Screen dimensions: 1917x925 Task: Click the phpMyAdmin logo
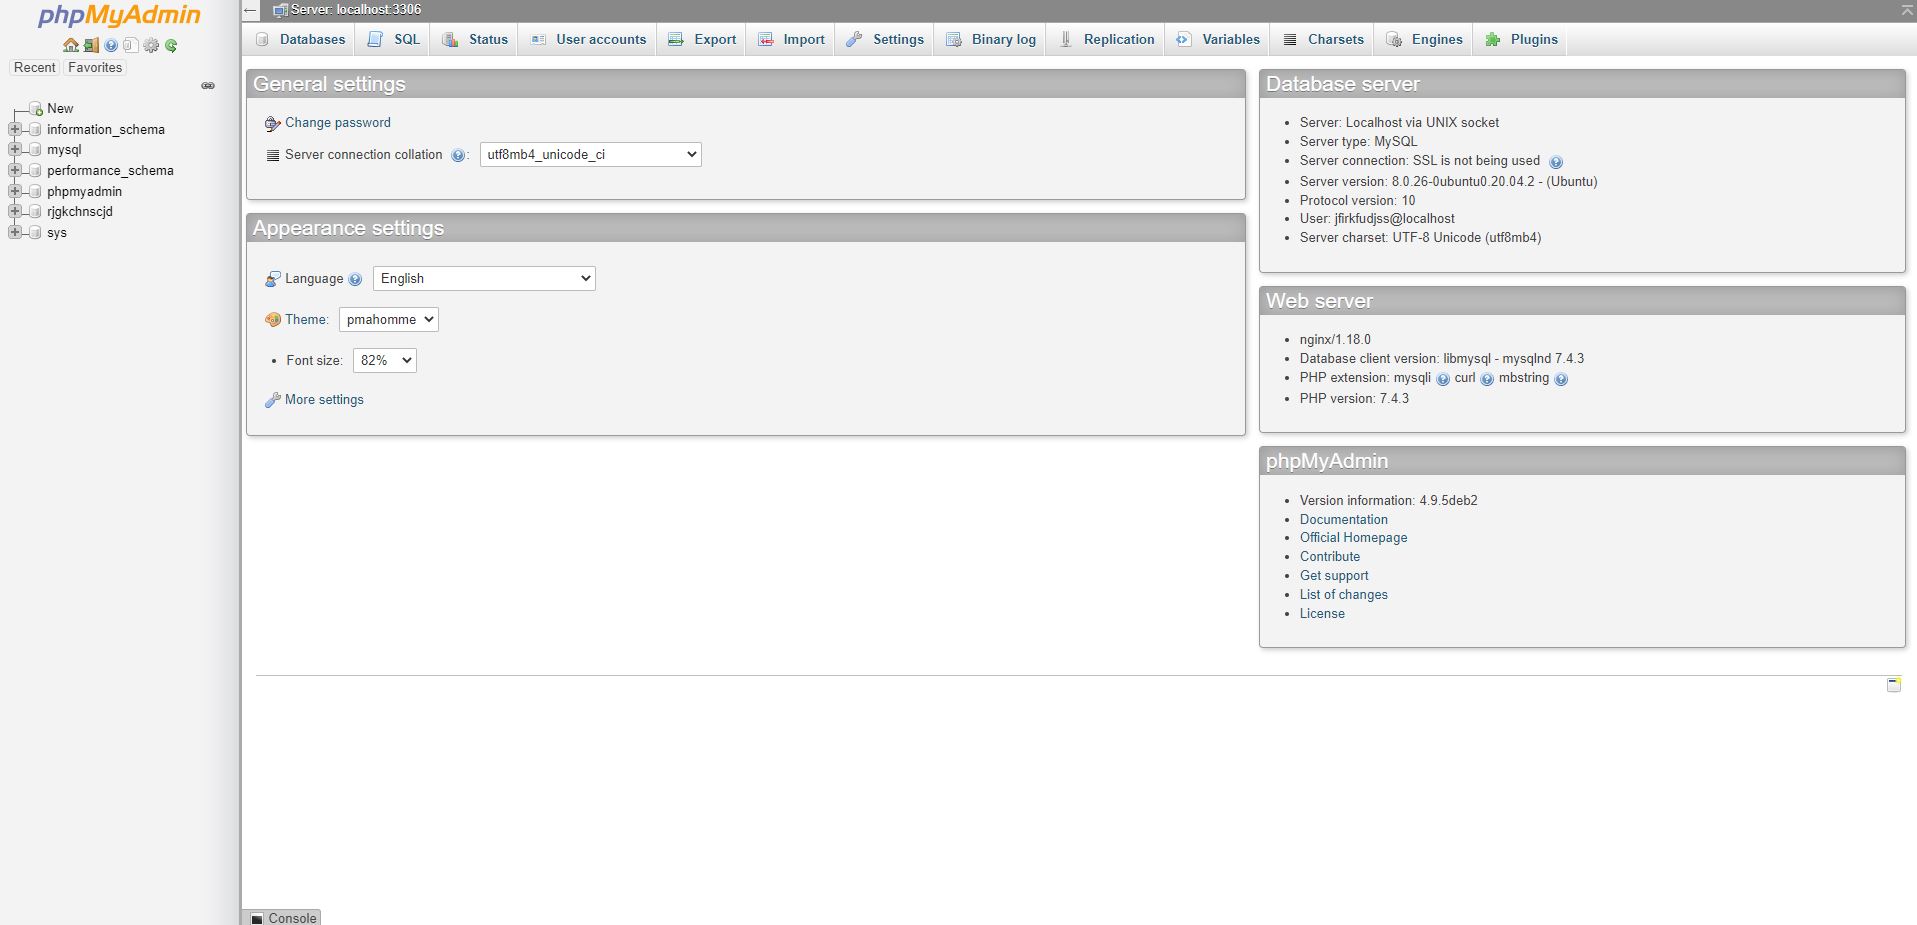119,15
